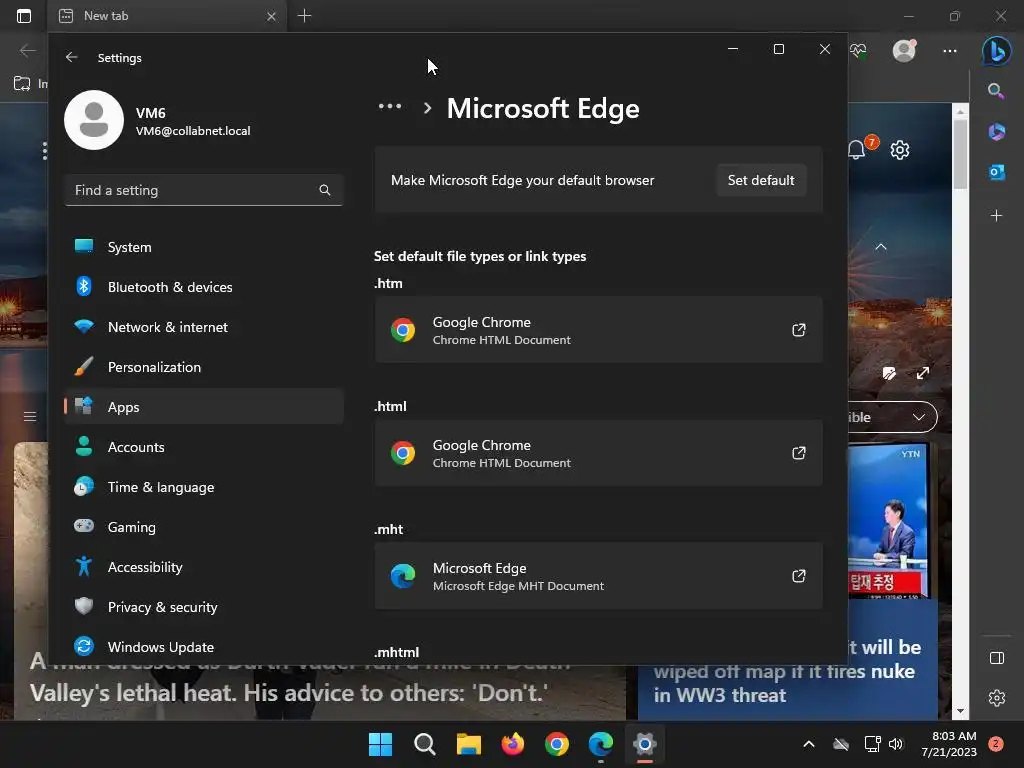This screenshot has height=768, width=1024.
Task: Expand the background image fullscreen icon
Action: pos(923,374)
